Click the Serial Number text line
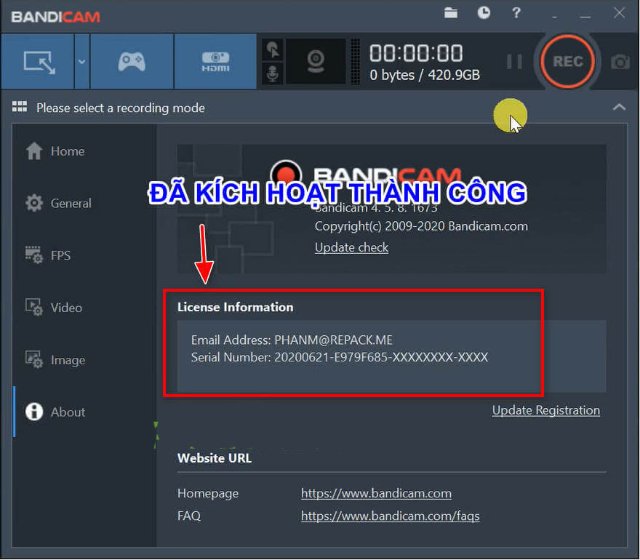 click(x=340, y=357)
